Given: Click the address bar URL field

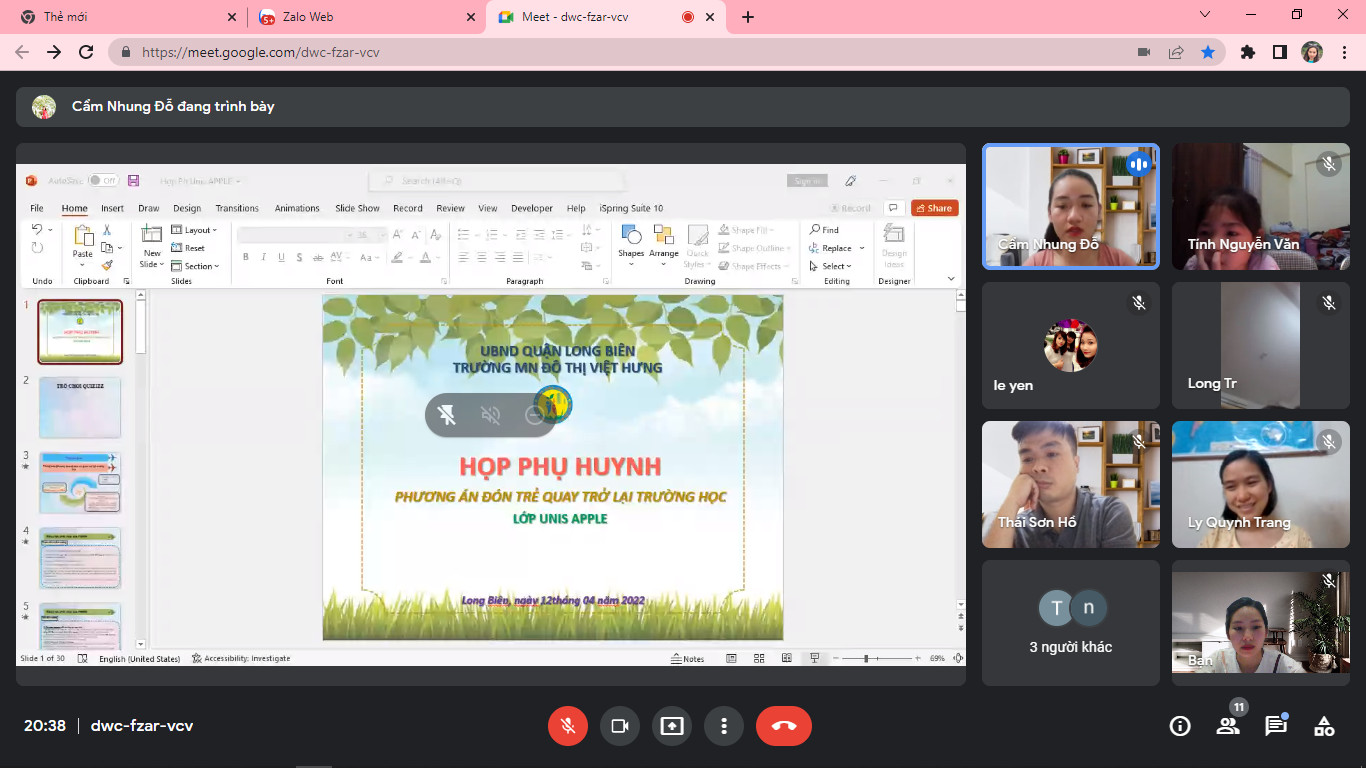Looking at the screenshot, I should pos(600,52).
